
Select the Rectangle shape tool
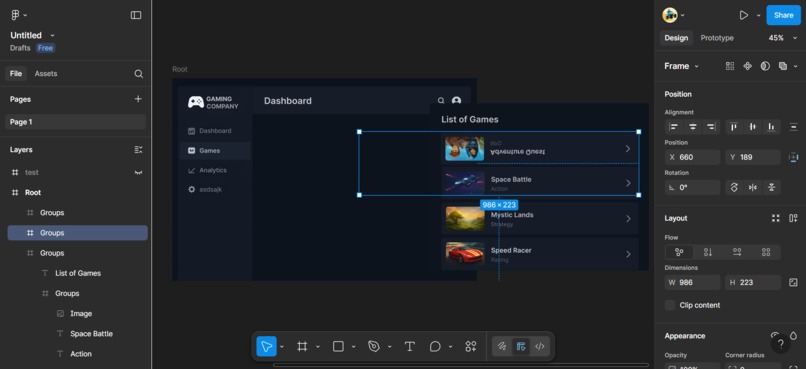[x=338, y=346]
